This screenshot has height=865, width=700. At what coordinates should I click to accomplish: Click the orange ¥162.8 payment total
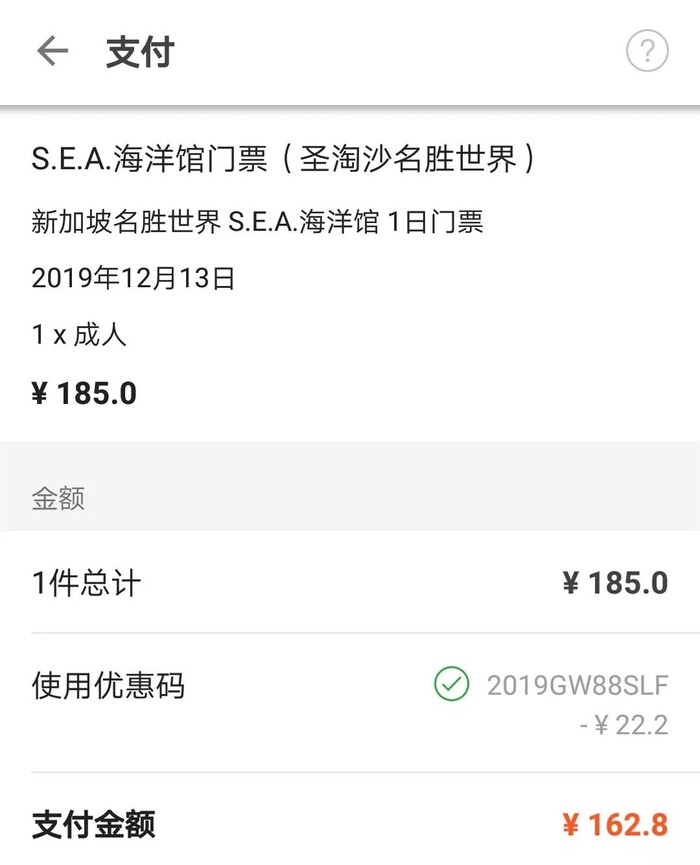pyautogui.click(x=614, y=825)
